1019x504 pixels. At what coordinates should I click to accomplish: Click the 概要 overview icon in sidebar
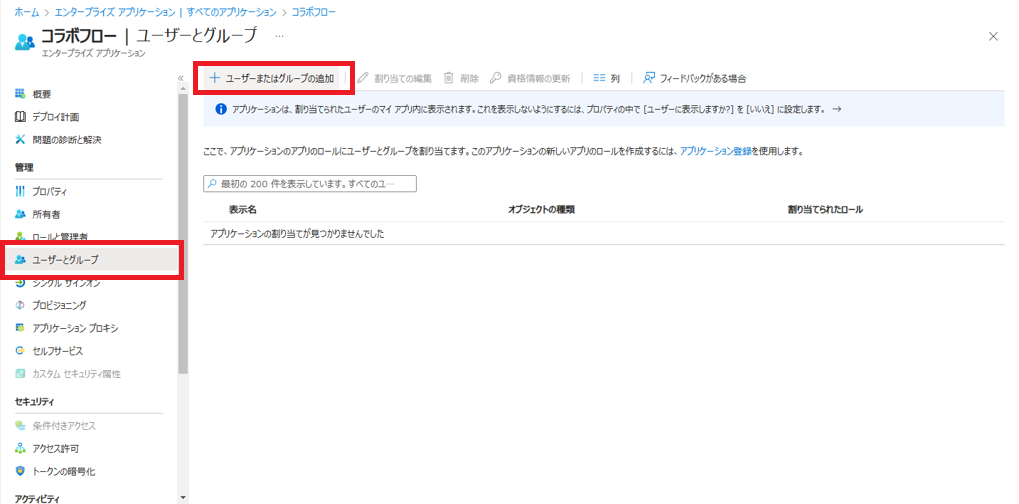19,94
